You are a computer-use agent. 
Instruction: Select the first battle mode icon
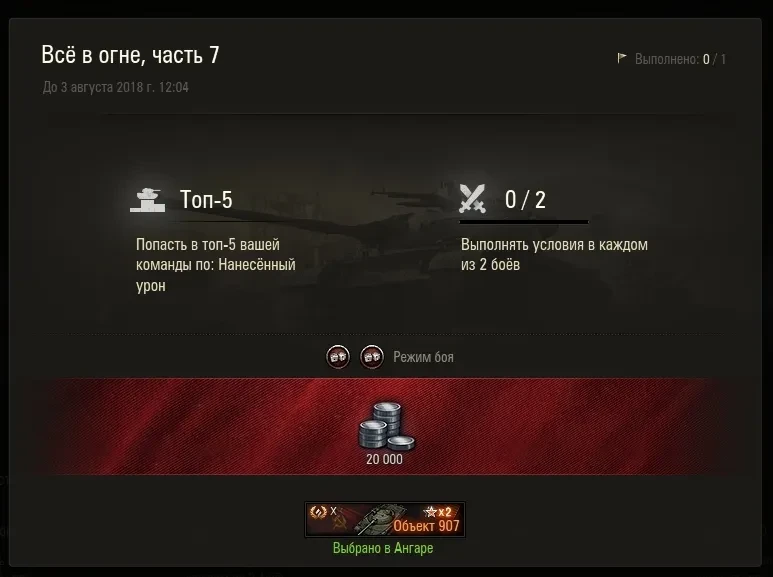338,357
